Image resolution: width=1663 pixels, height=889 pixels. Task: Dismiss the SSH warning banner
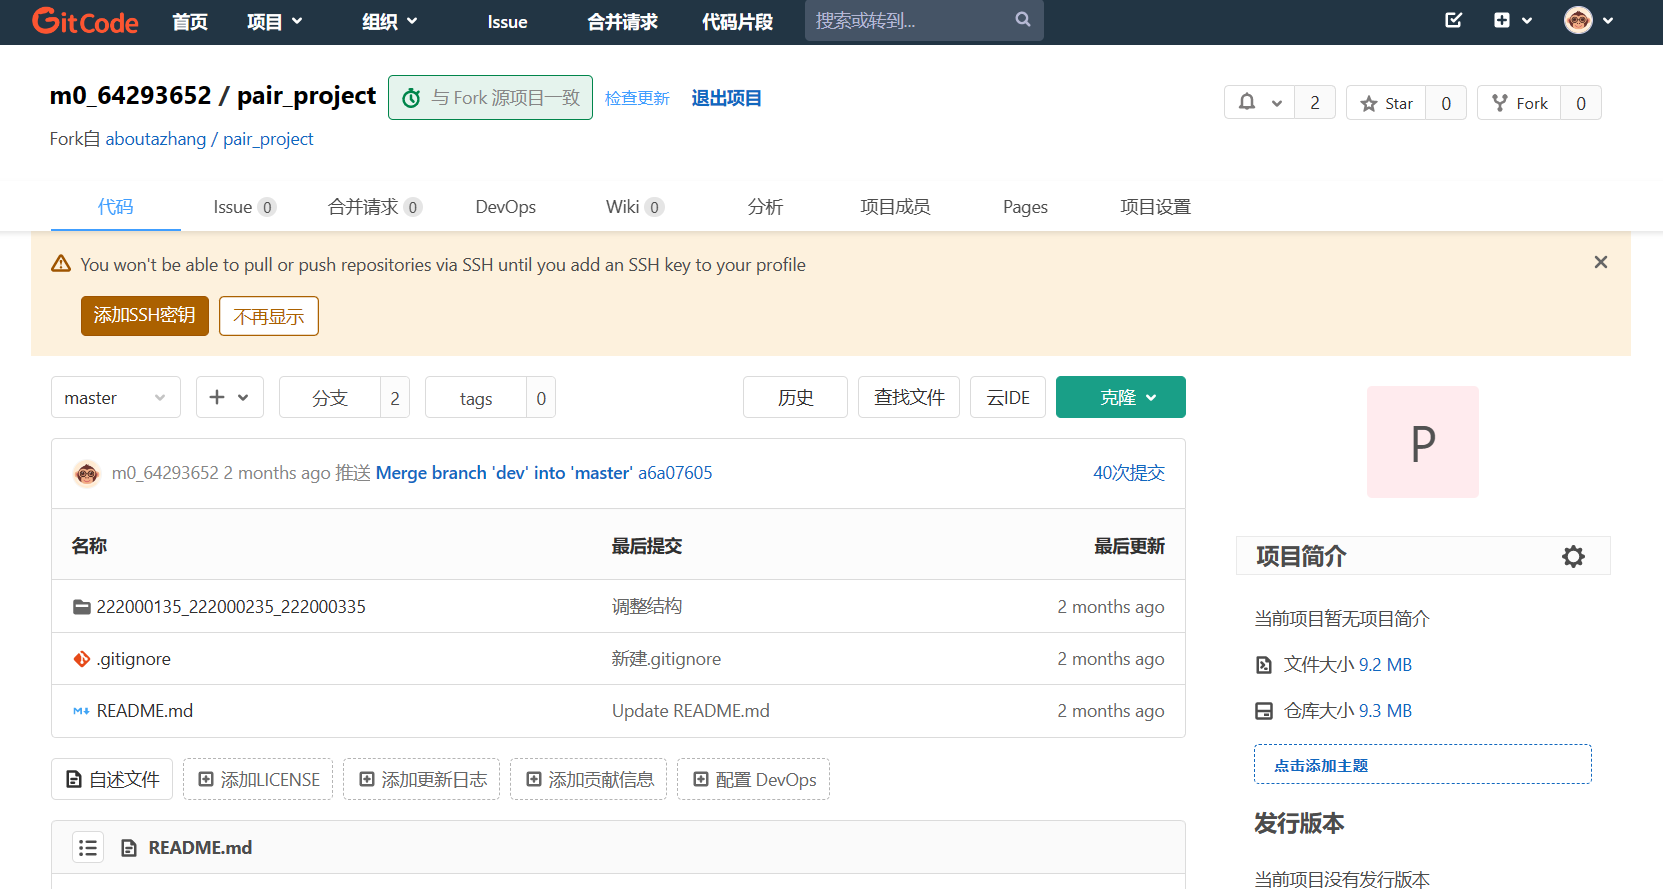(1600, 262)
